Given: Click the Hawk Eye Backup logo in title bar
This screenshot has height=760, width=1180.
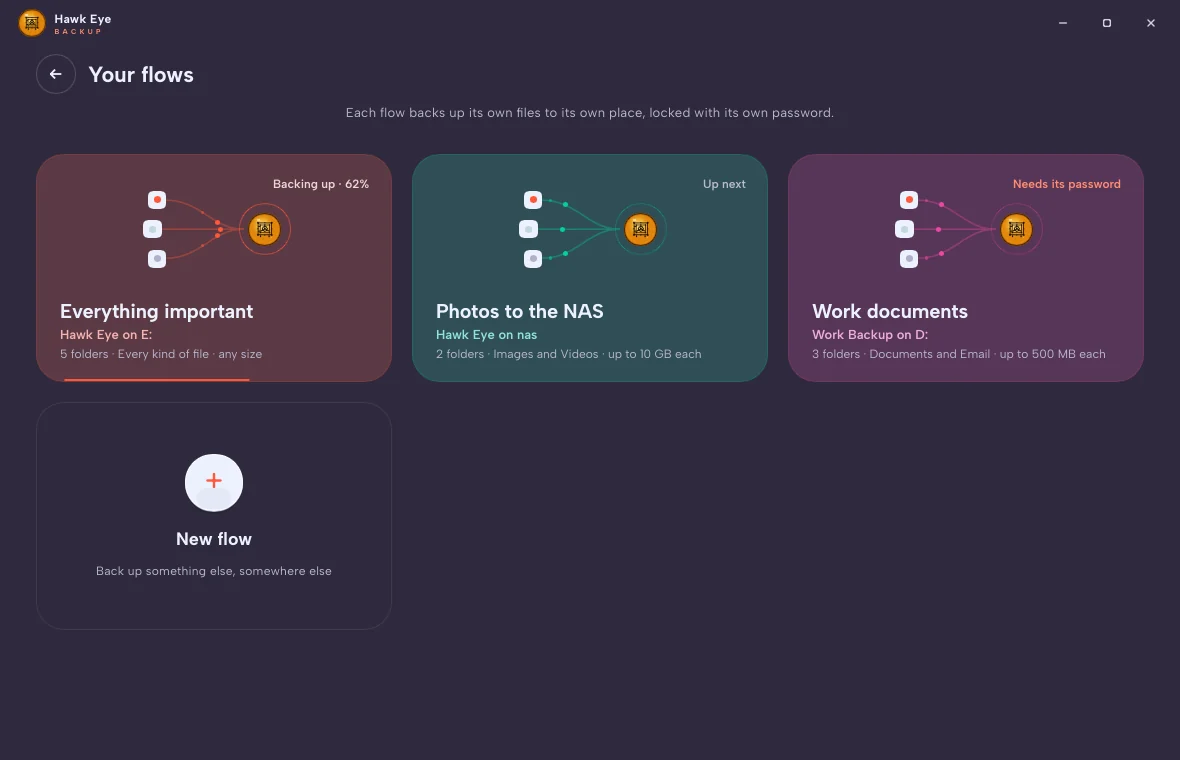Looking at the screenshot, I should pyautogui.click(x=32, y=23).
